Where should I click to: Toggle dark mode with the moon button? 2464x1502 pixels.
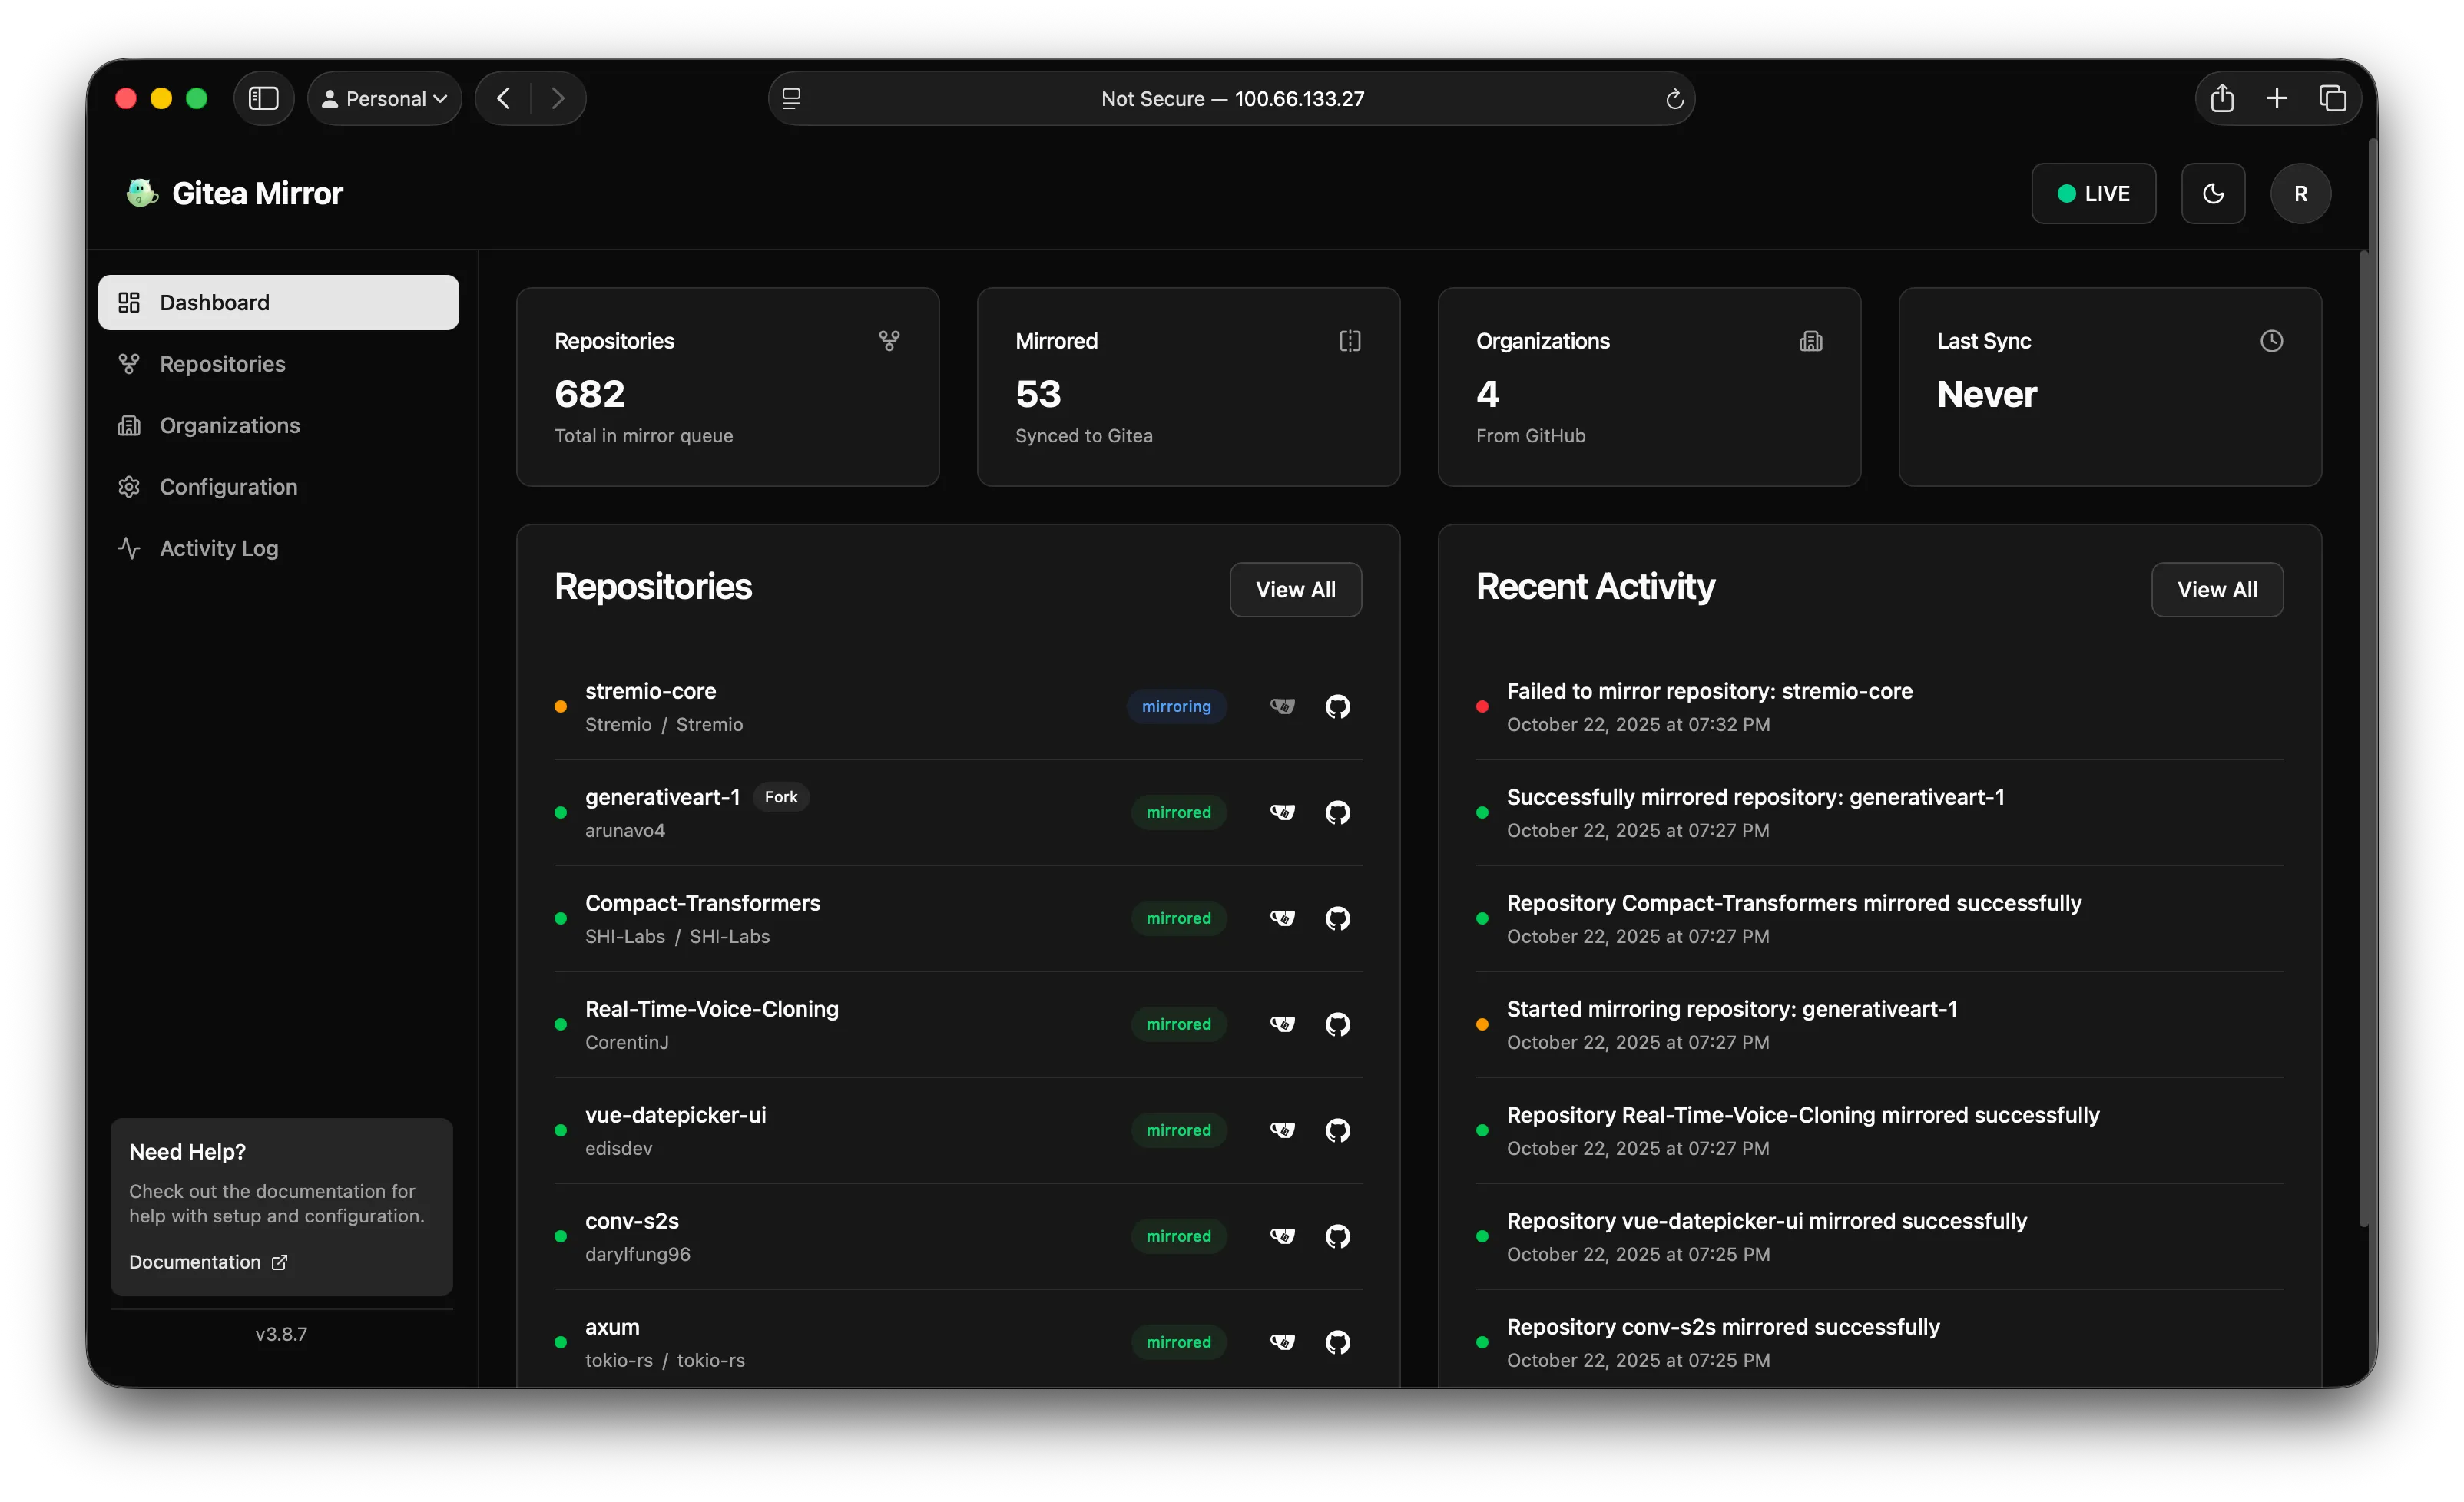click(x=2213, y=193)
